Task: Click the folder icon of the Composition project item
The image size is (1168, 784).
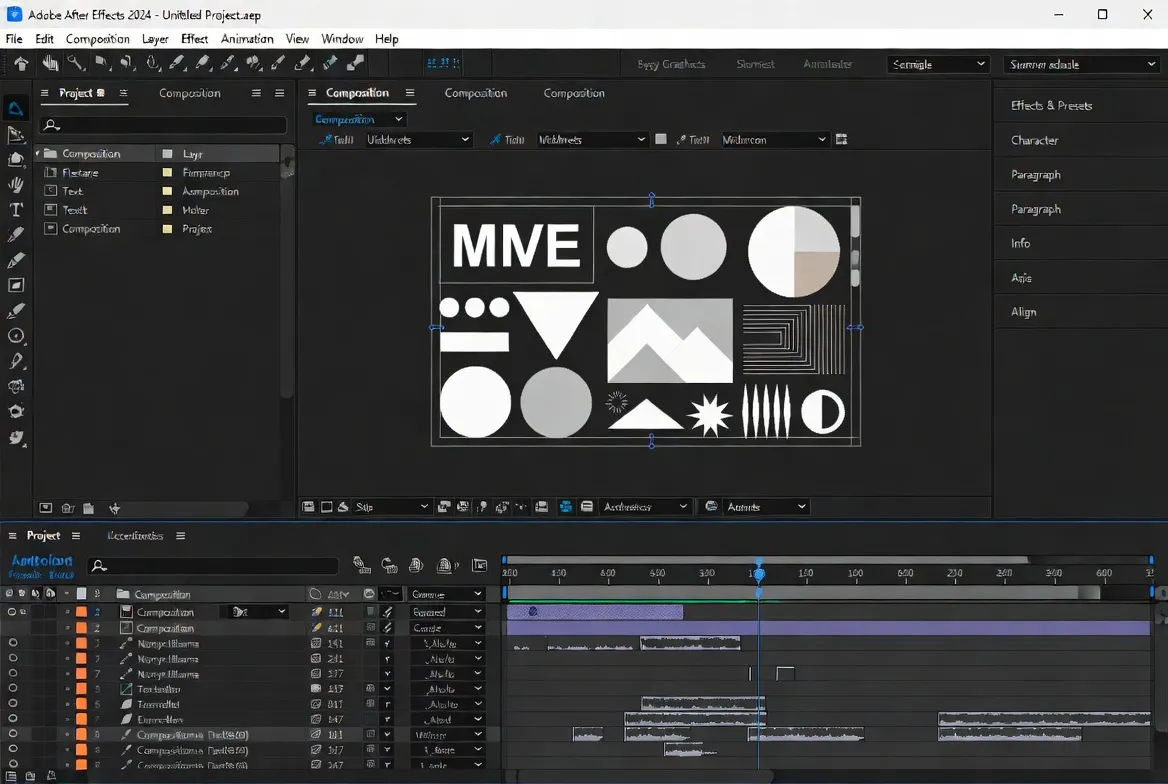Action: [51, 154]
